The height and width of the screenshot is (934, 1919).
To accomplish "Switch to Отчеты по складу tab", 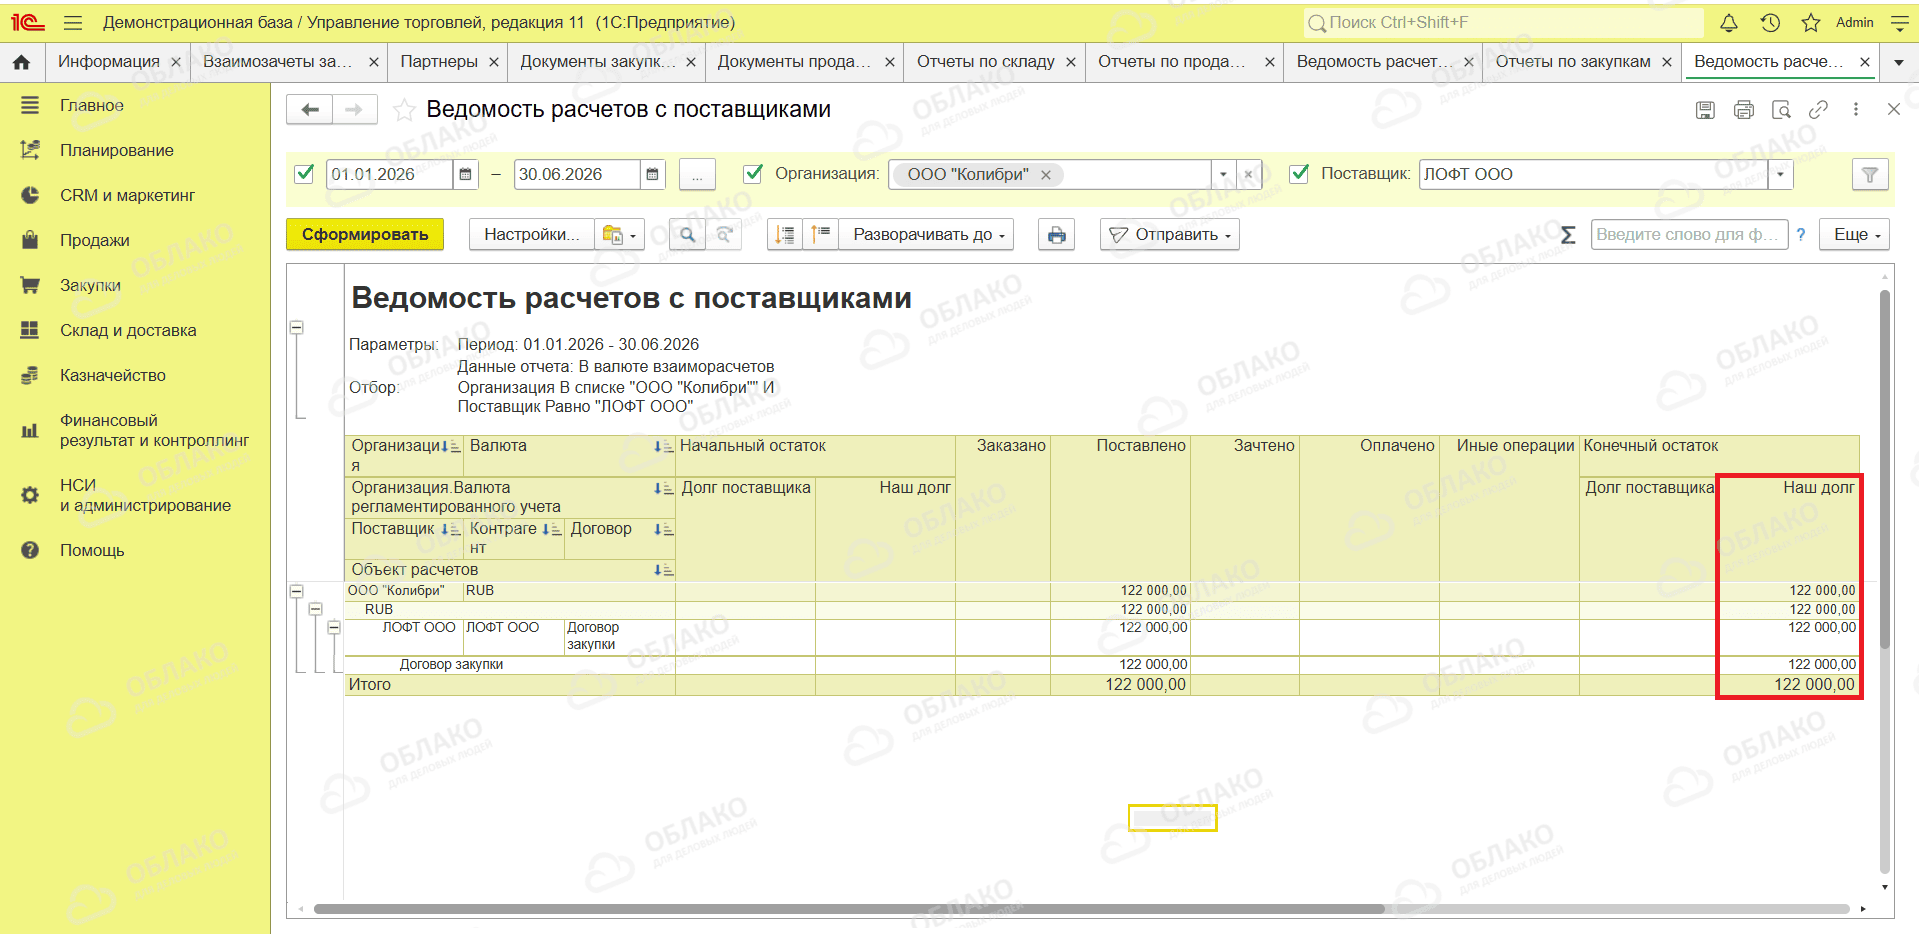I will click(x=986, y=62).
